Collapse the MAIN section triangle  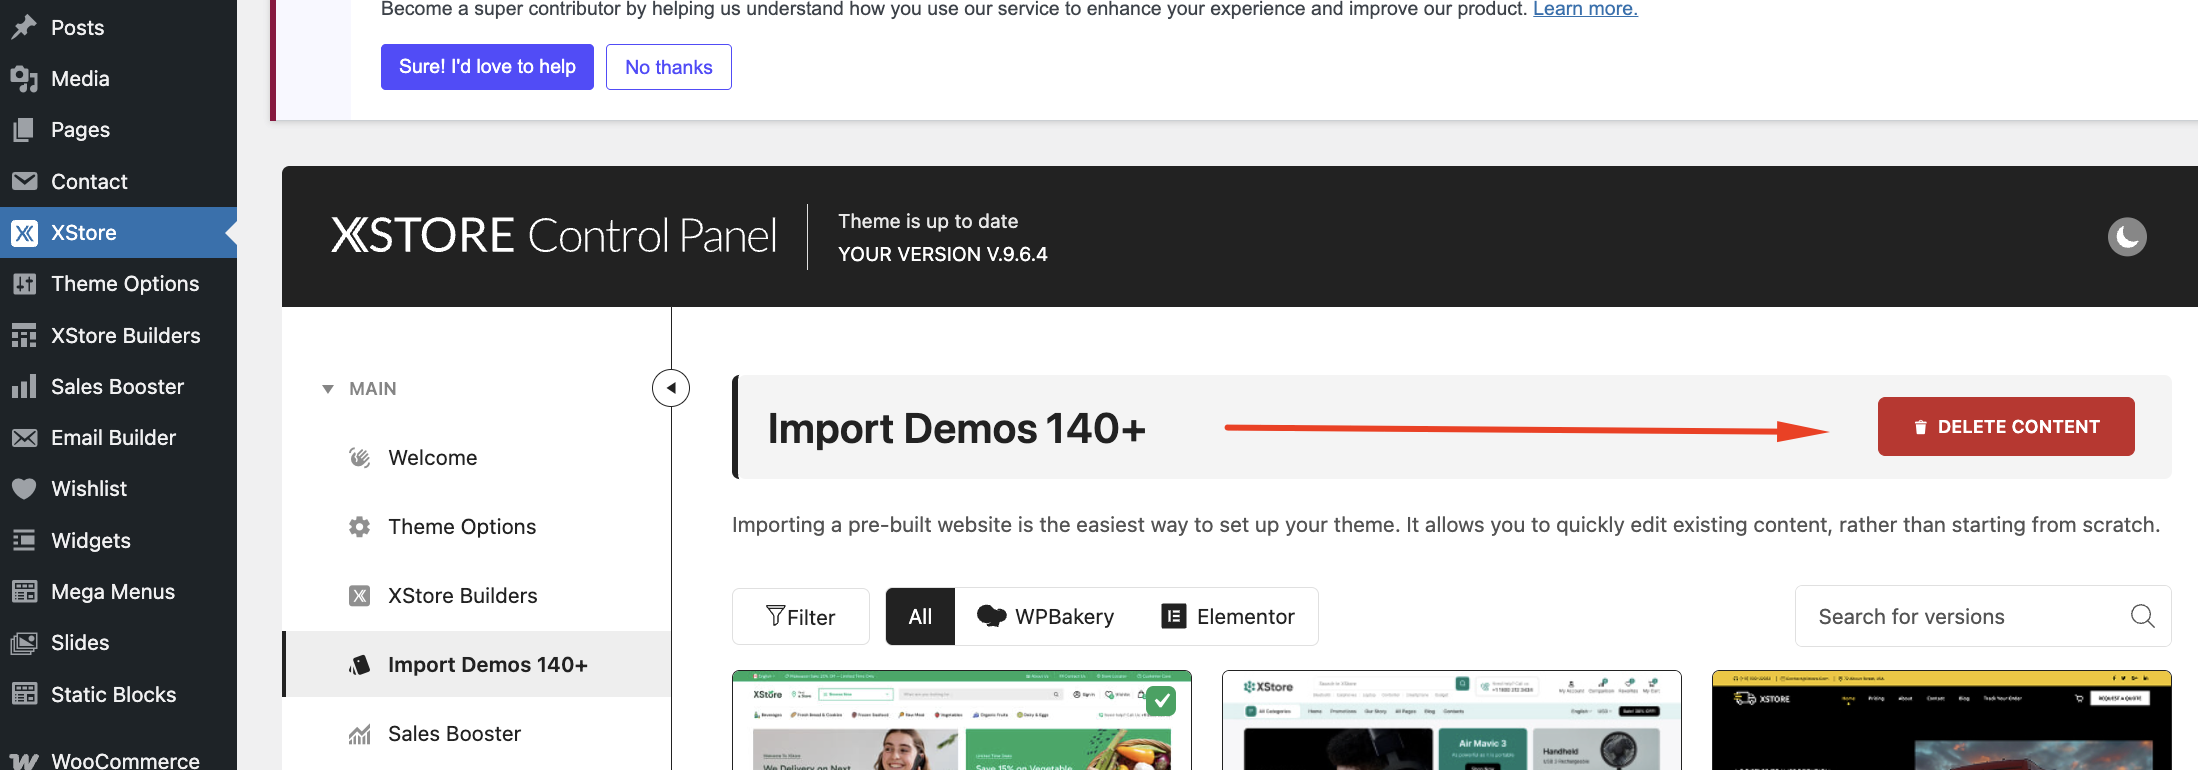[x=328, y=389]
